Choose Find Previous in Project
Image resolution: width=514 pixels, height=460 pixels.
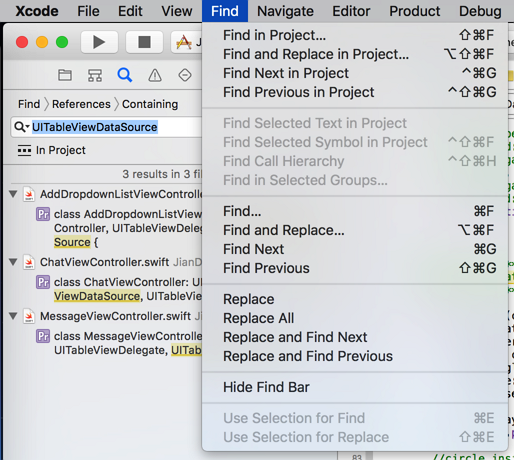355,92
